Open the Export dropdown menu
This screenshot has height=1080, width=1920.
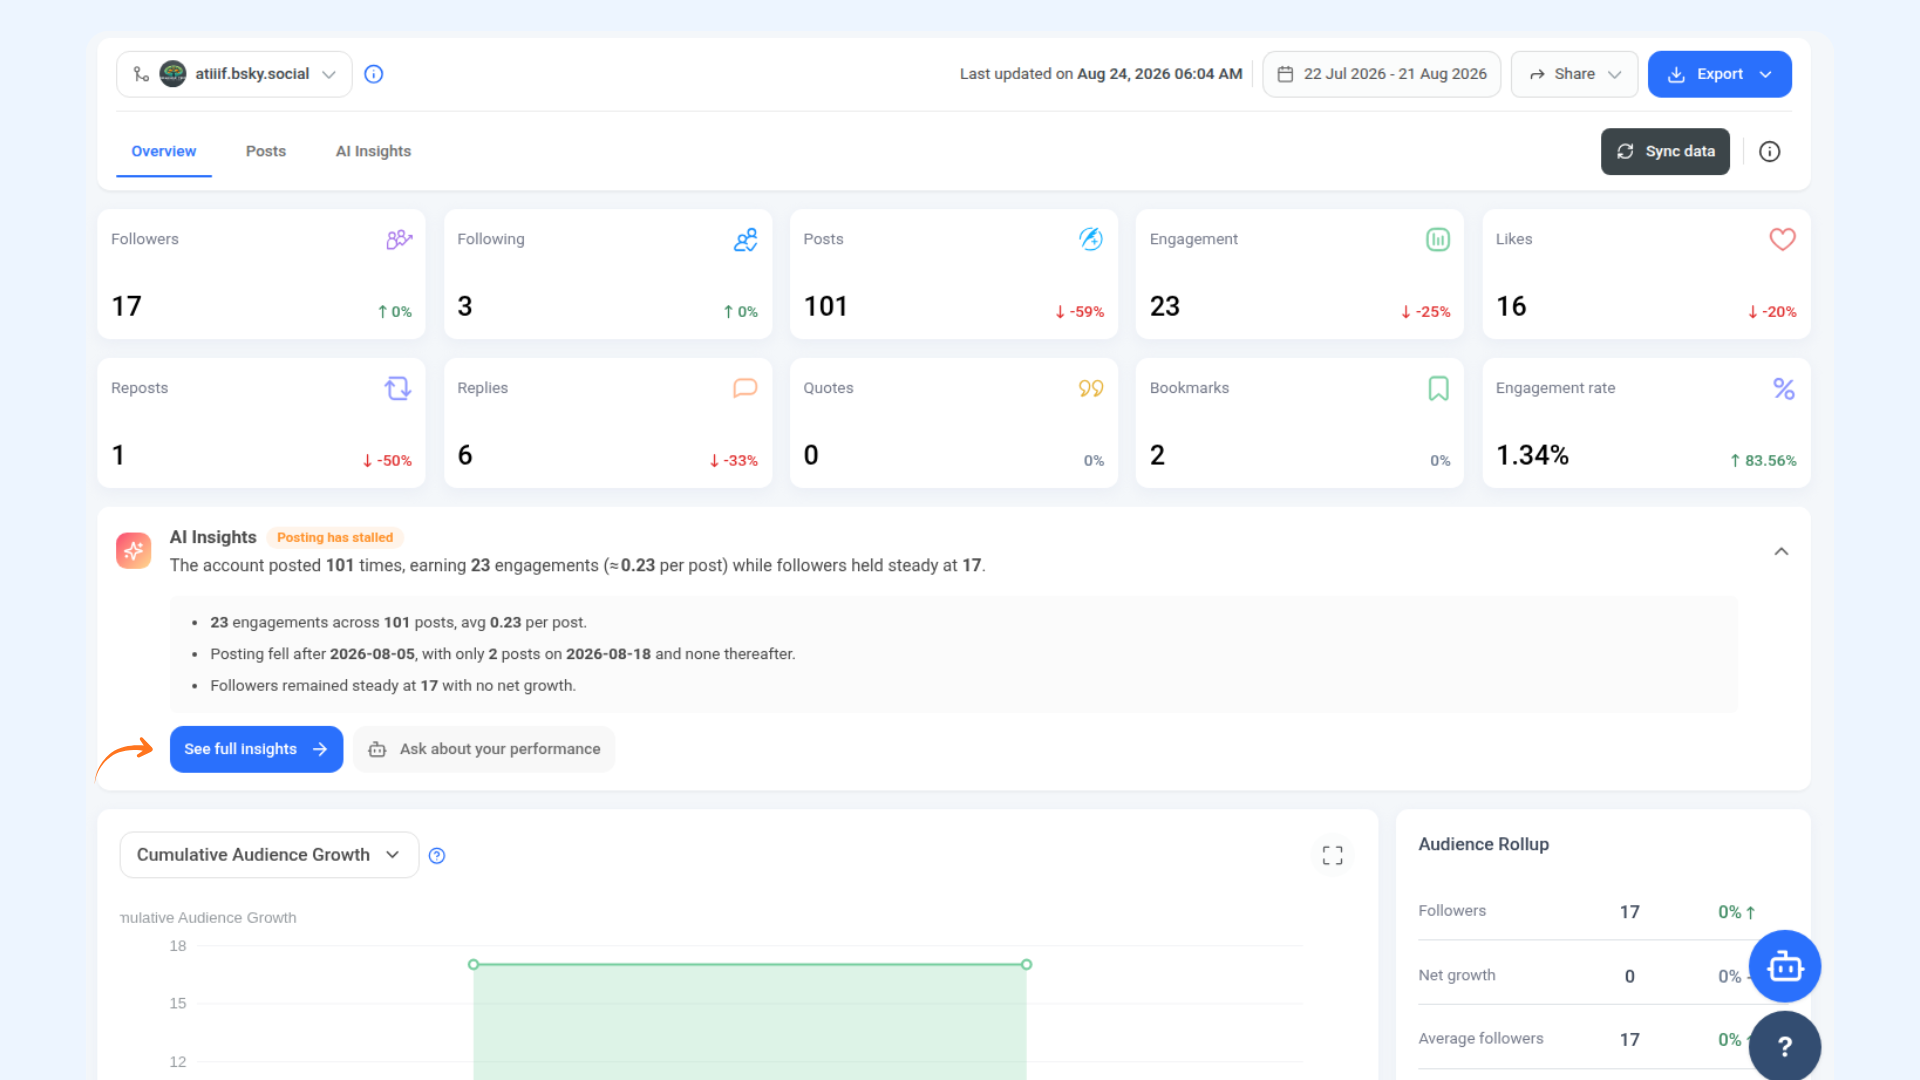[x=1719, y=74]
